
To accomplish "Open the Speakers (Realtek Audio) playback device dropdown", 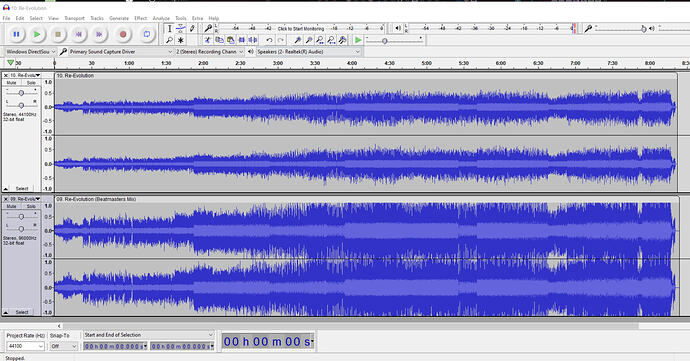I will pos(308,52).
